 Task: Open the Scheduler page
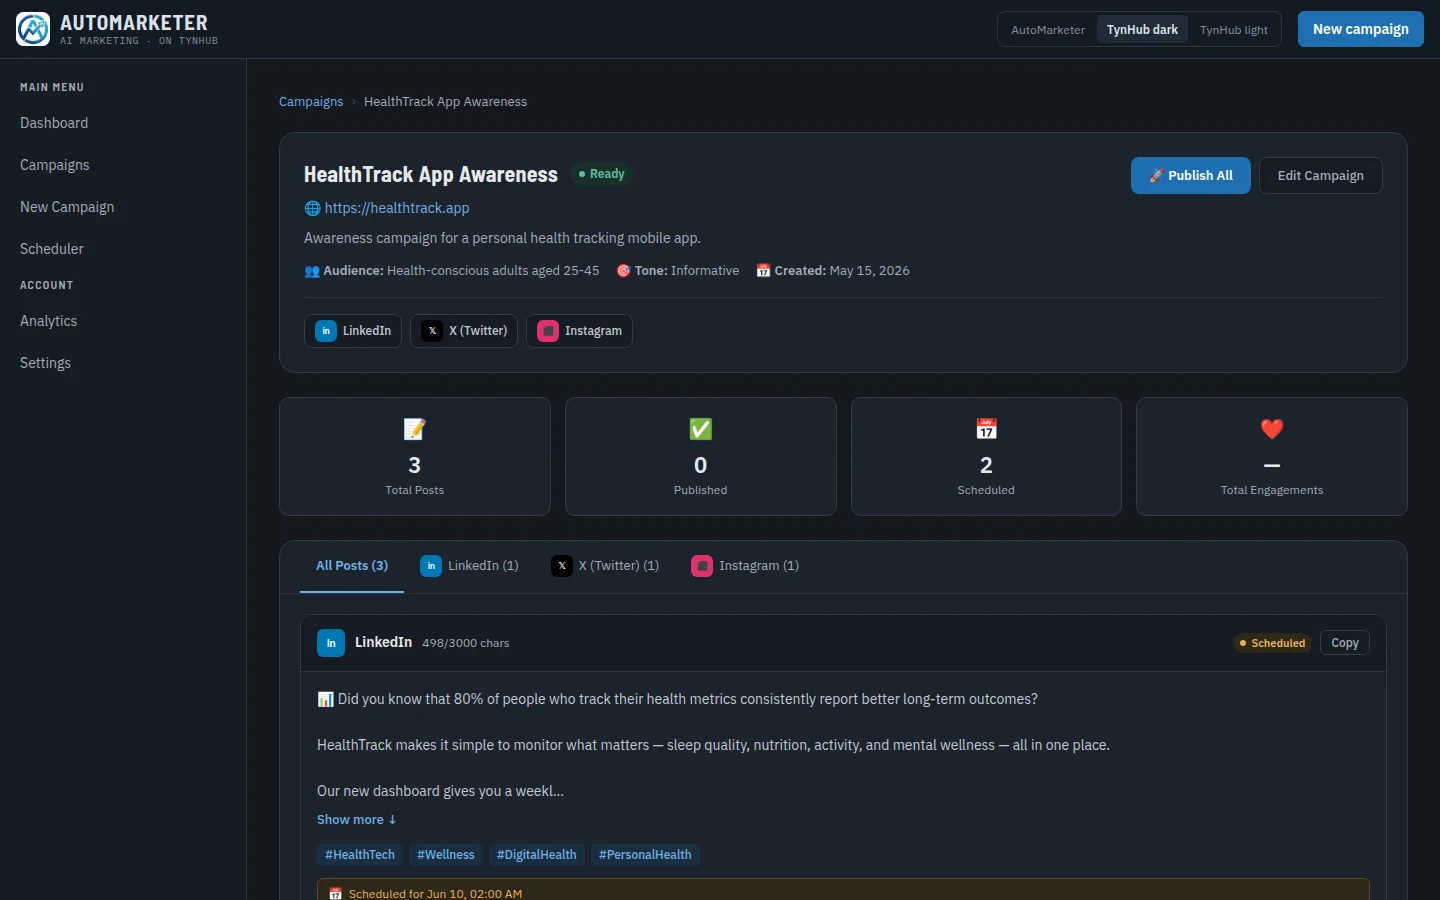tap(123, 249)
